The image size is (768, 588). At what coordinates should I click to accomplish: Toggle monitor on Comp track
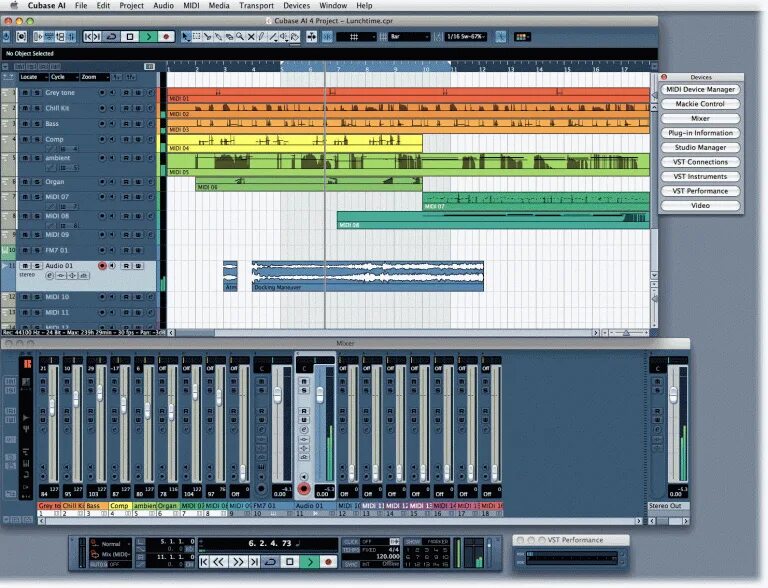112,139
